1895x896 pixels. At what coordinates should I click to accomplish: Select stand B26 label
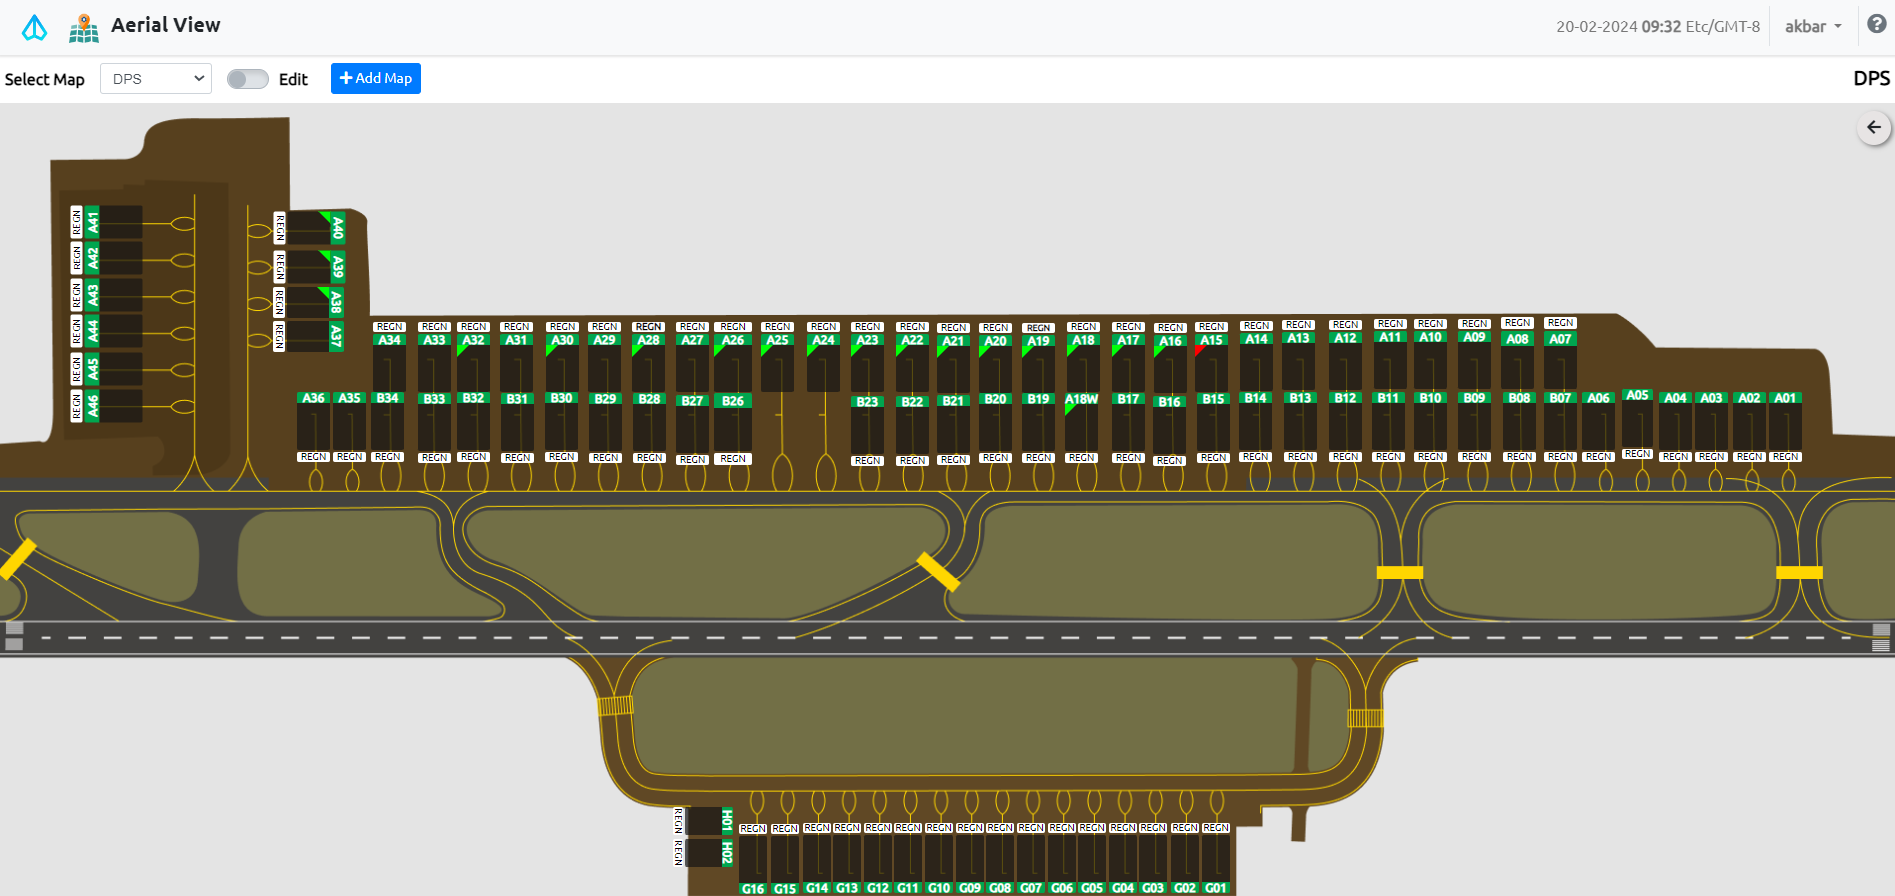click(733, 401)
